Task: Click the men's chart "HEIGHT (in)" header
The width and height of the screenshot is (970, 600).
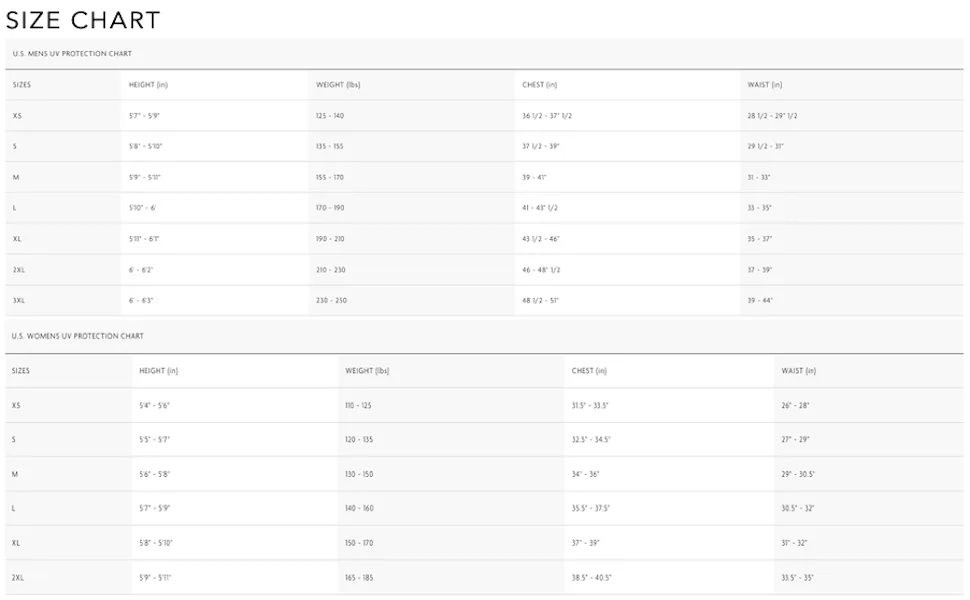Action: click(148, 85)
